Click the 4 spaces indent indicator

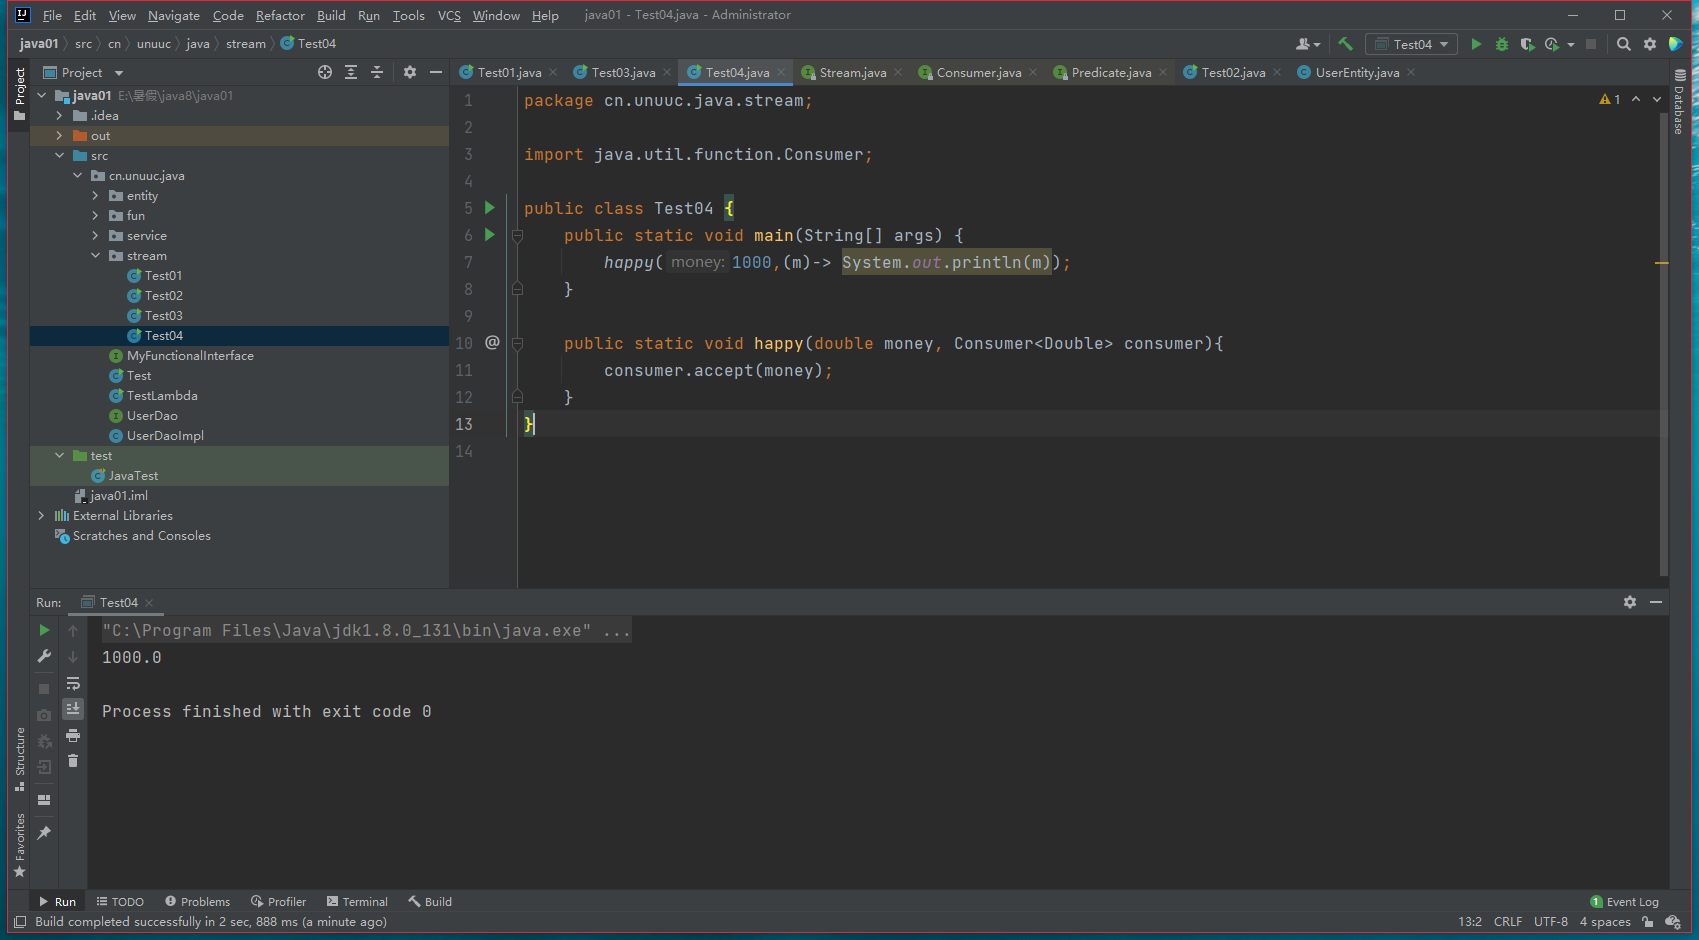tap(1605, 922)
